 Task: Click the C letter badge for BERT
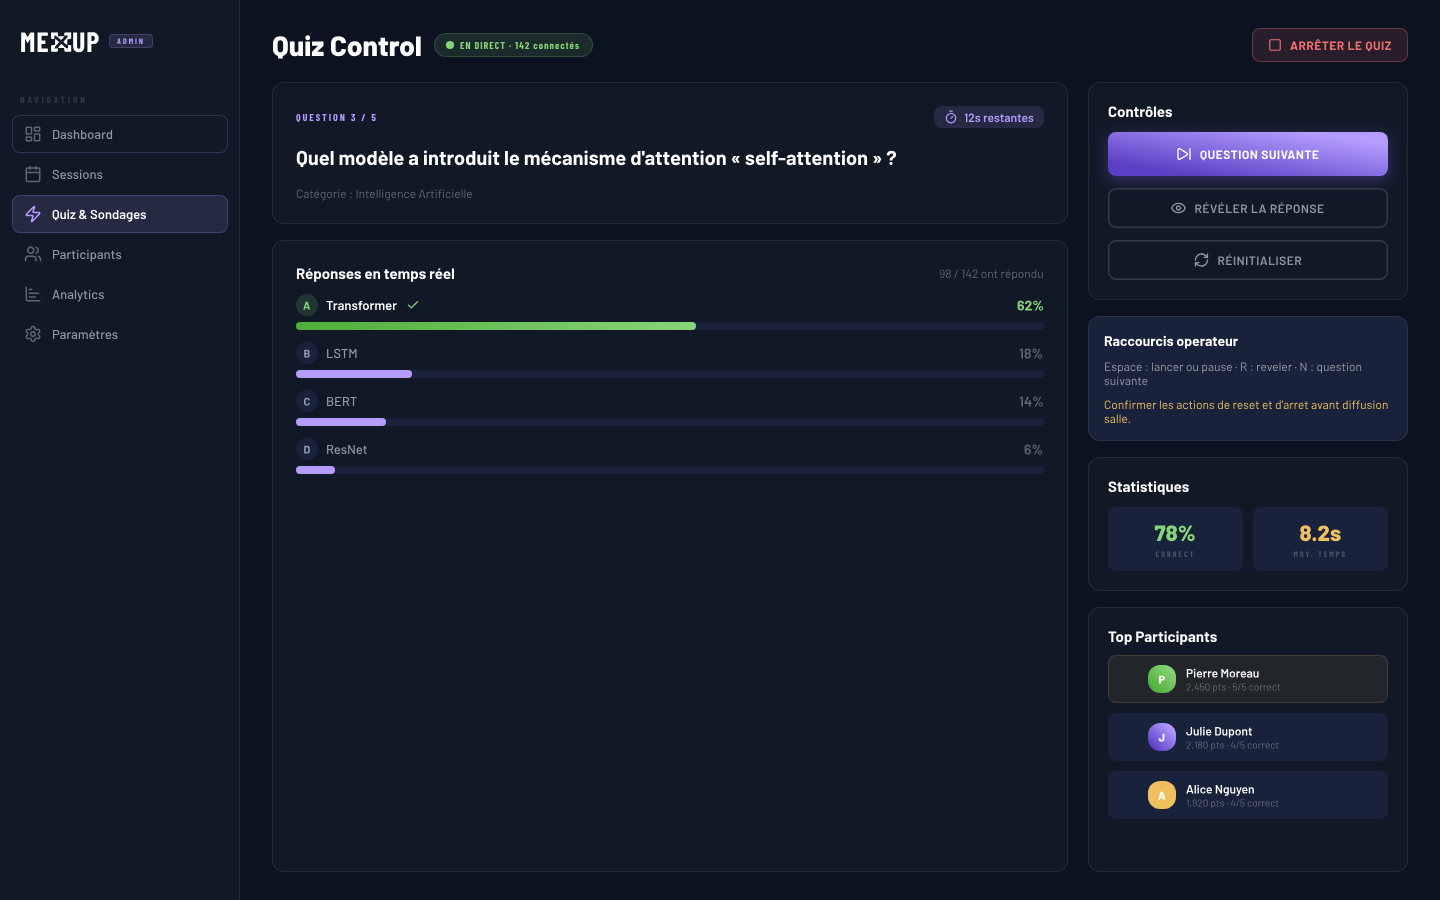[x=307, y=401]
